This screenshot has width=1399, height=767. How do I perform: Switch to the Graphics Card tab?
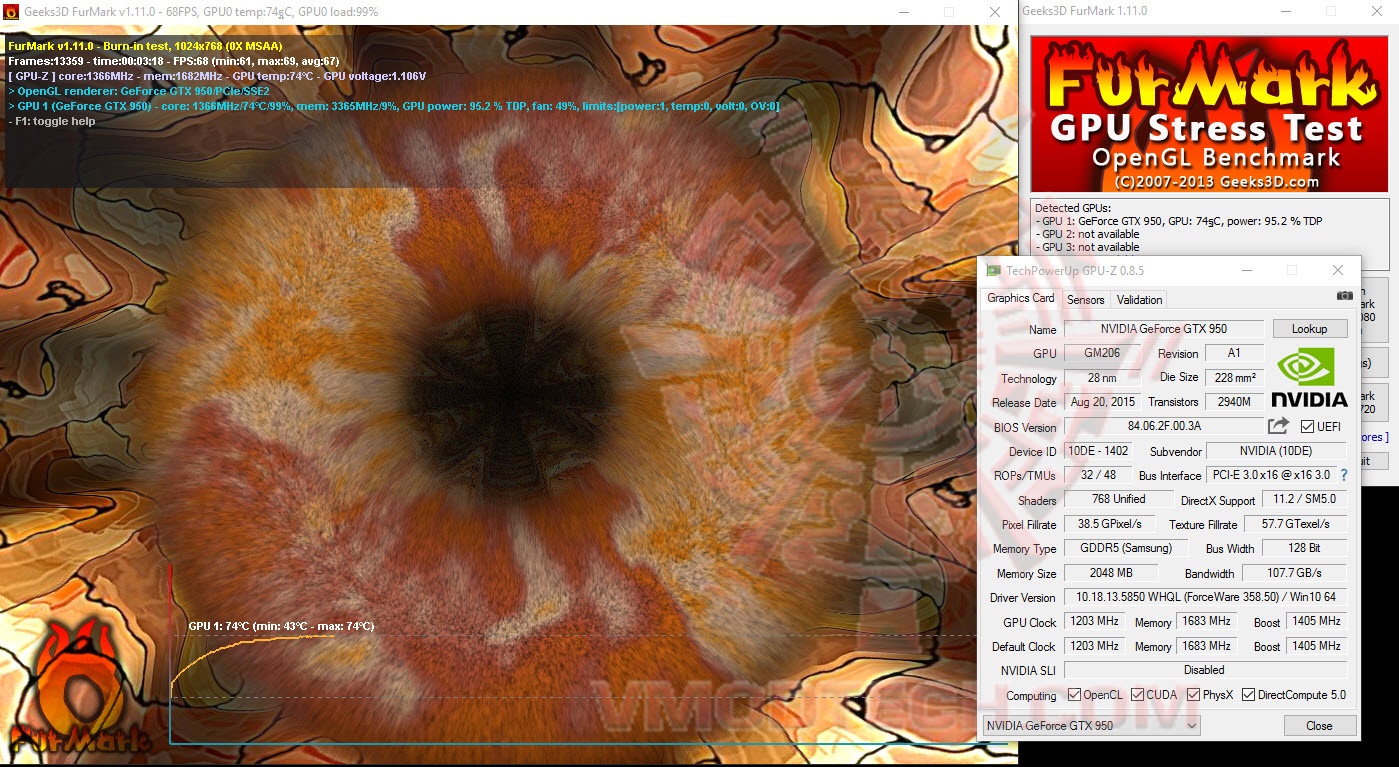1020,298
